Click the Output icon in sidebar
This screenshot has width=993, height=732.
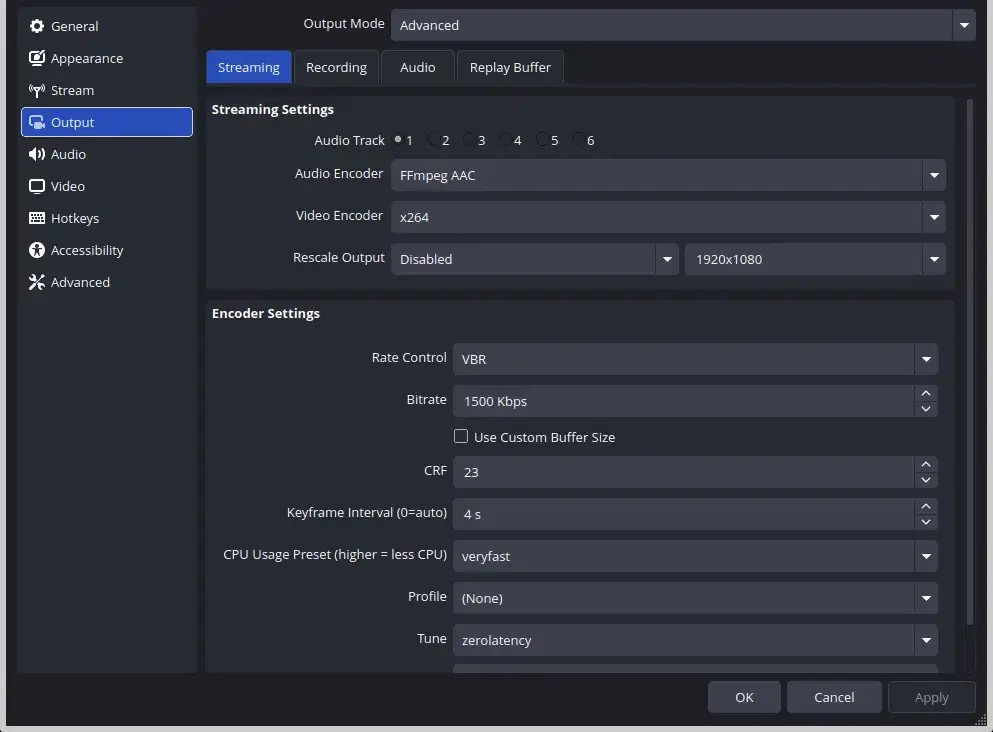pyautogui.click(x=37, y=122)
